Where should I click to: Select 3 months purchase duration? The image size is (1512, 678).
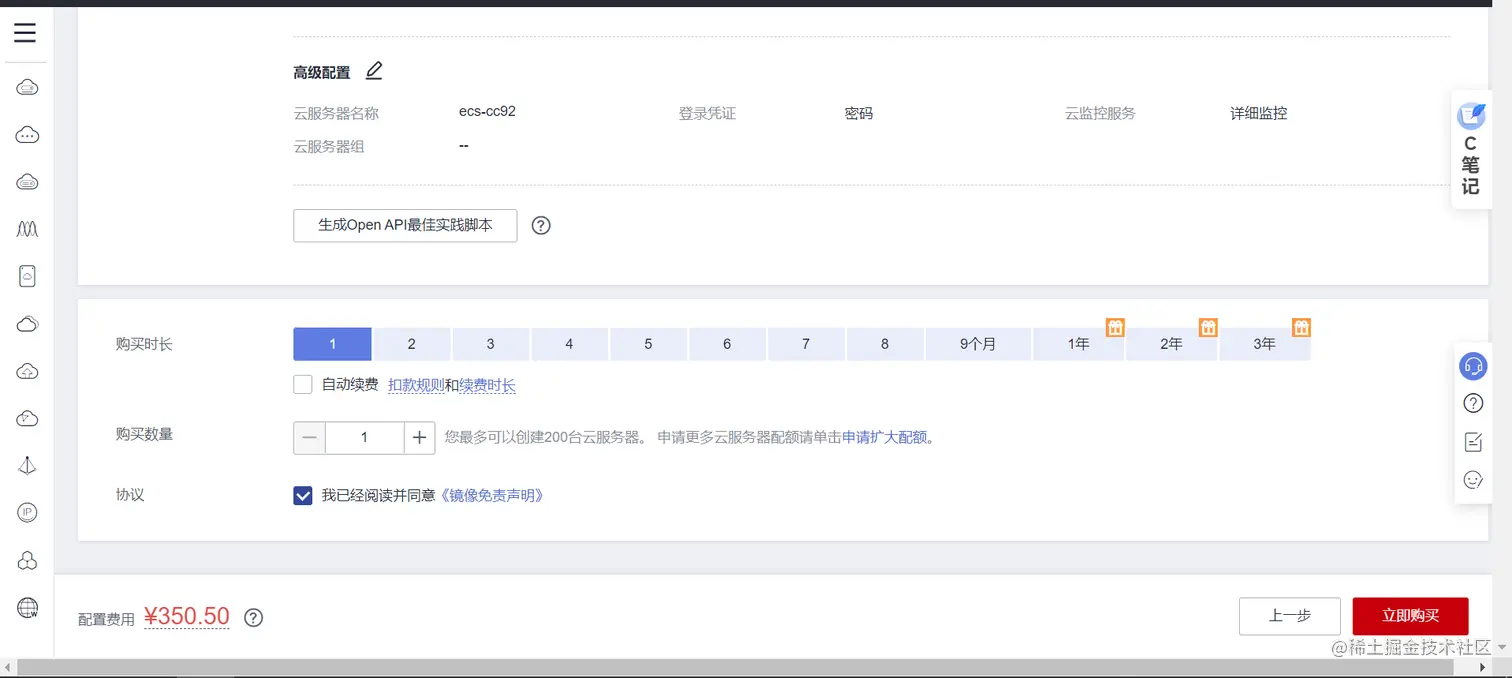[x=490, y=344]
